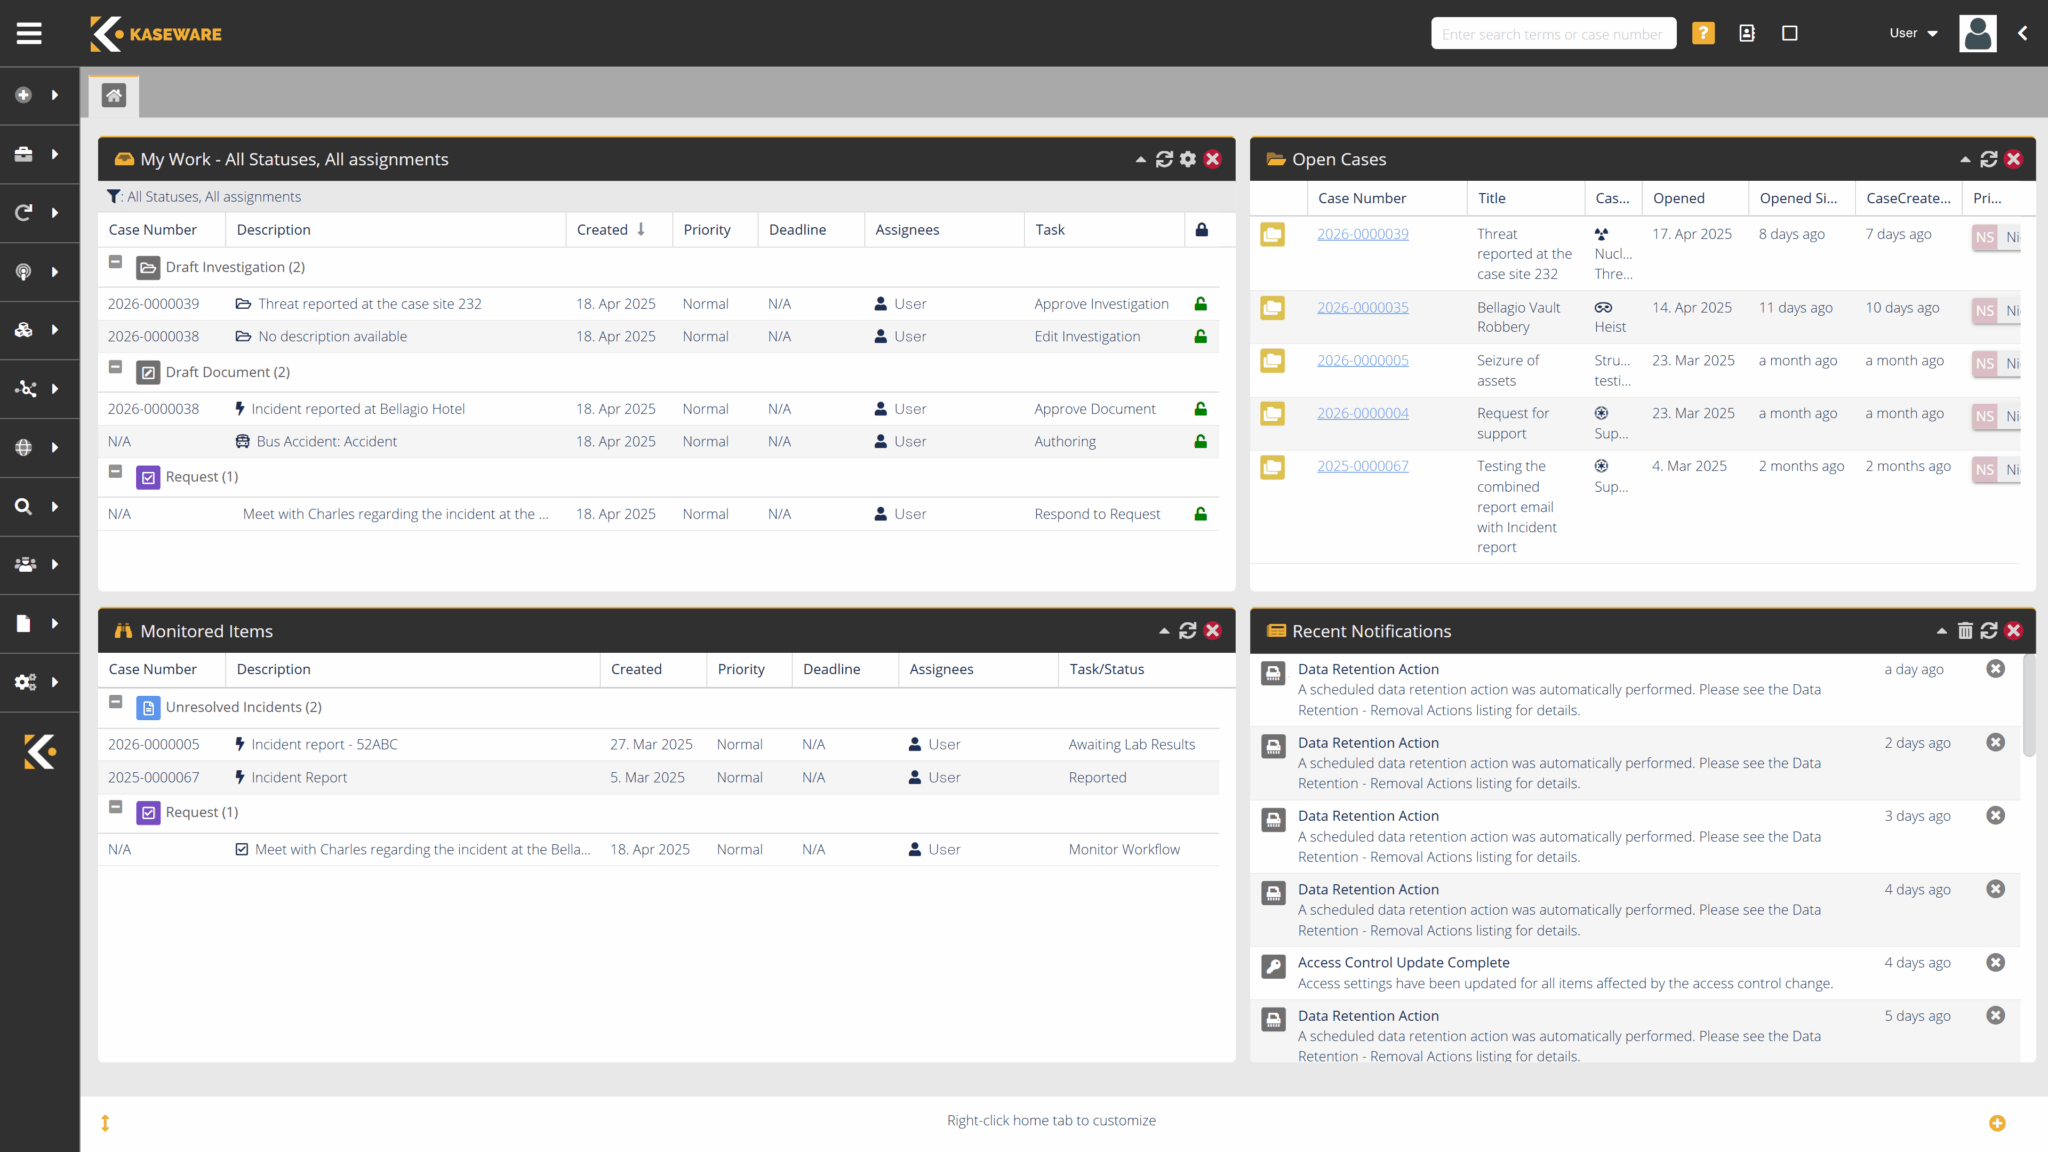Open the hamburger menu at top left
This screenshot has width=2048, height=1152.
[28, 33]
